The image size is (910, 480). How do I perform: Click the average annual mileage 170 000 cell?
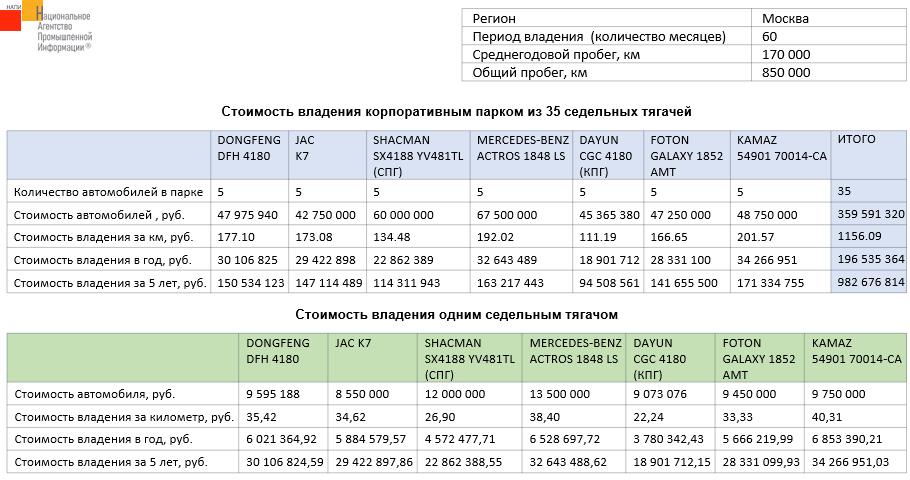click(x=785, y=54)
